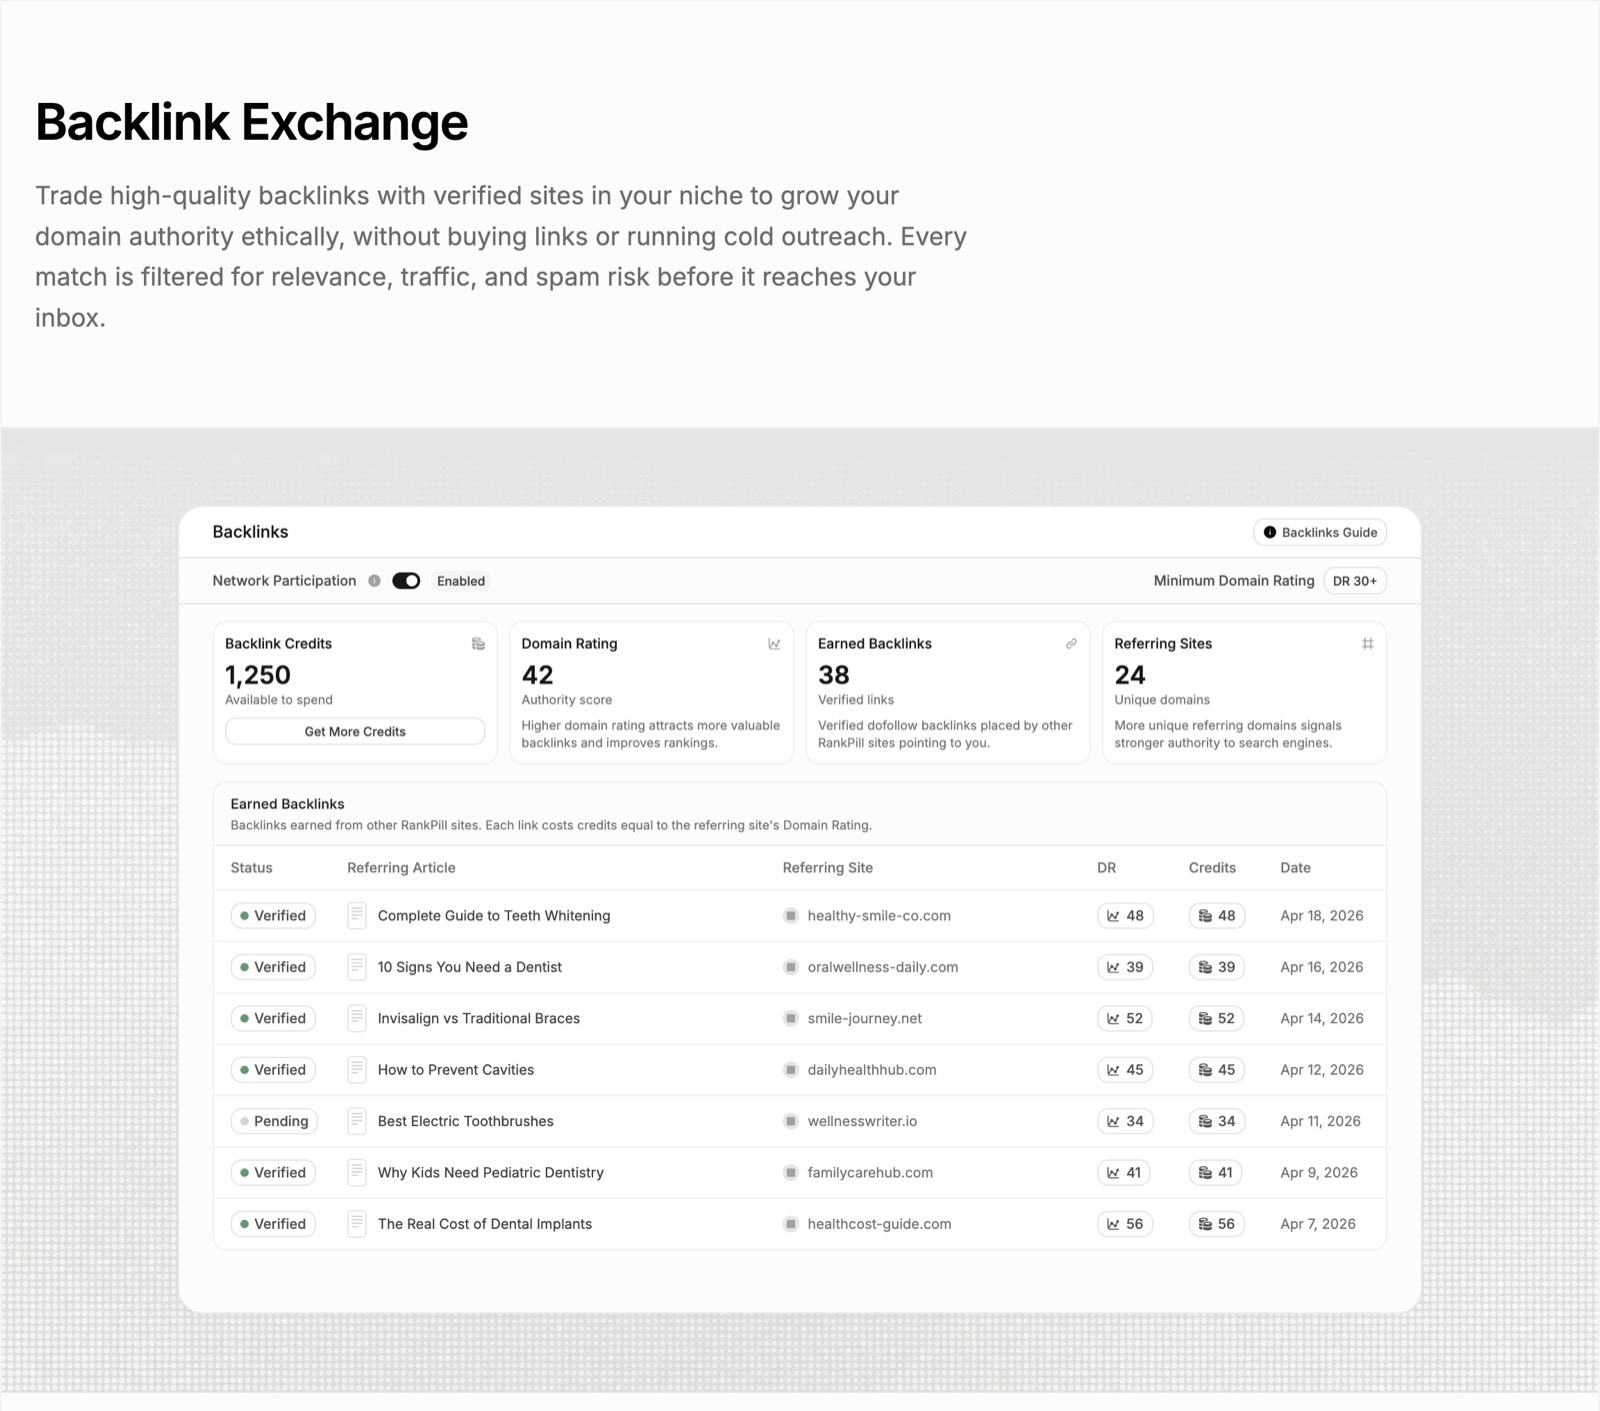Screen dimensions: 1600x1411
Task: Open the DR 30+ minimum rating selector
Action: coord(1355,581)
